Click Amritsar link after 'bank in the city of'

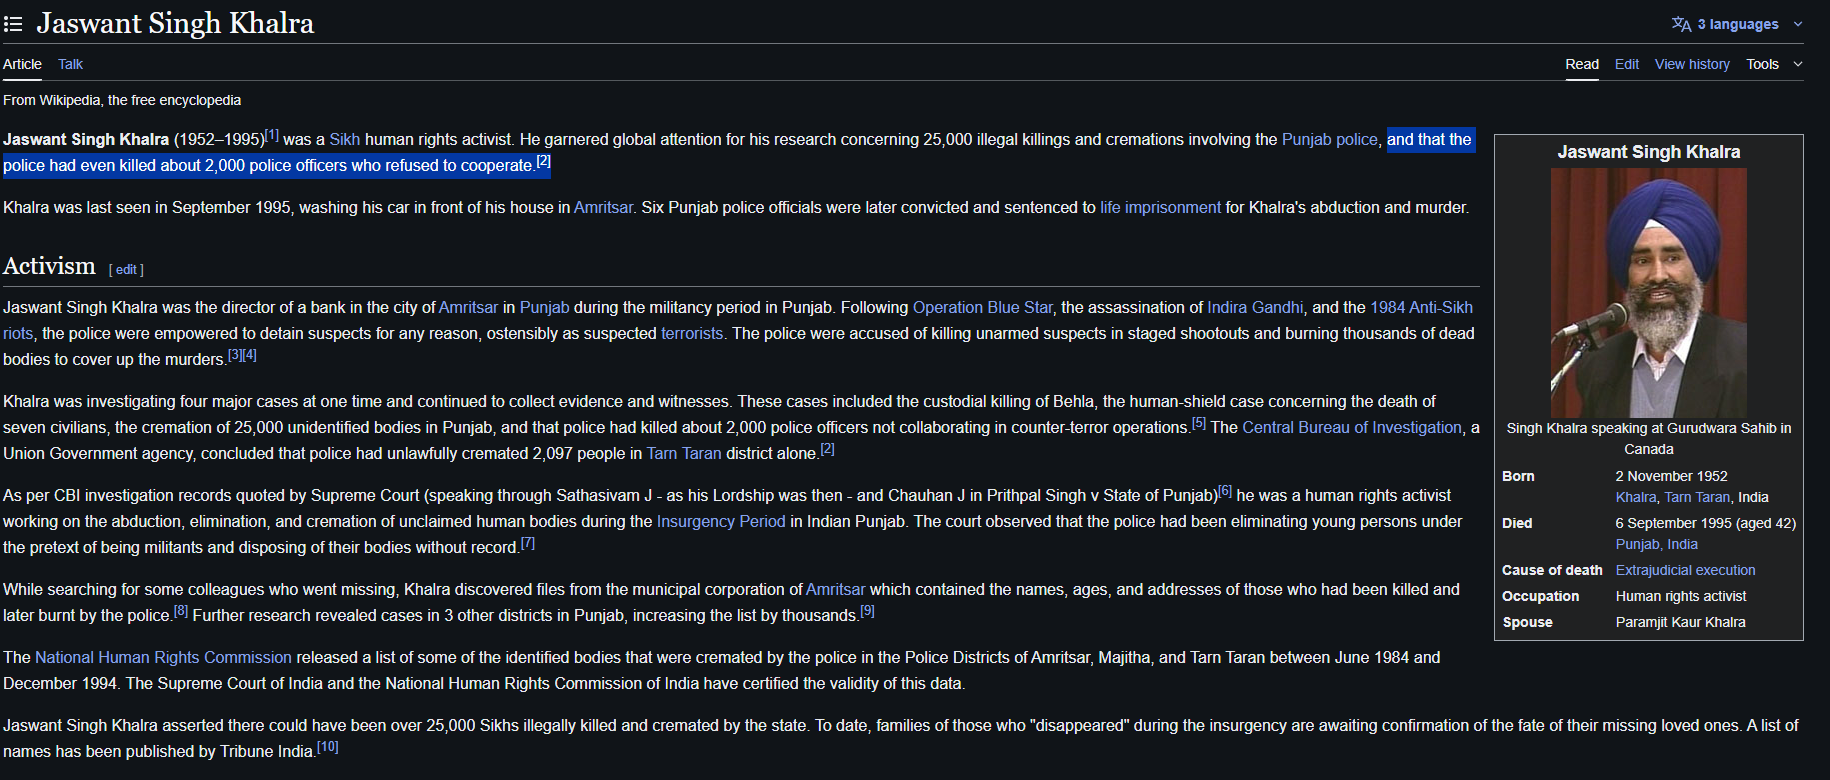point(468,308)
